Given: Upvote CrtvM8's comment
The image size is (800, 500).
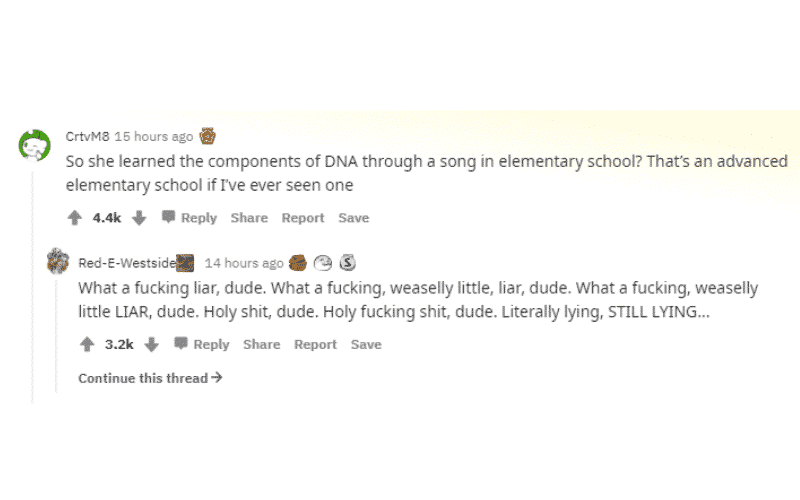Looking at the screenshot, I should (74, 218).
